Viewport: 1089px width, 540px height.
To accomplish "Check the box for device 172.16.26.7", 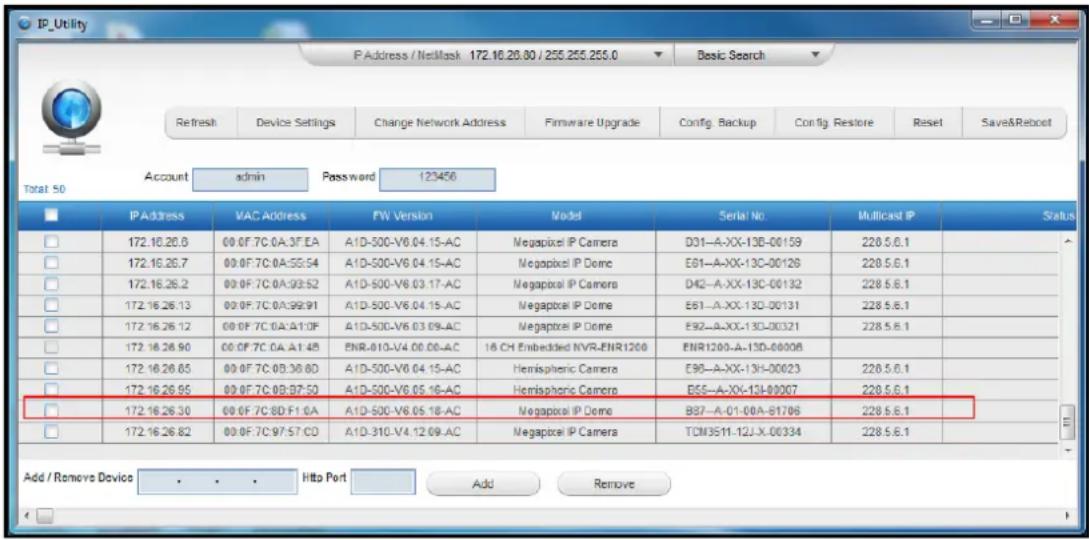I will click(x=52, y=263).
